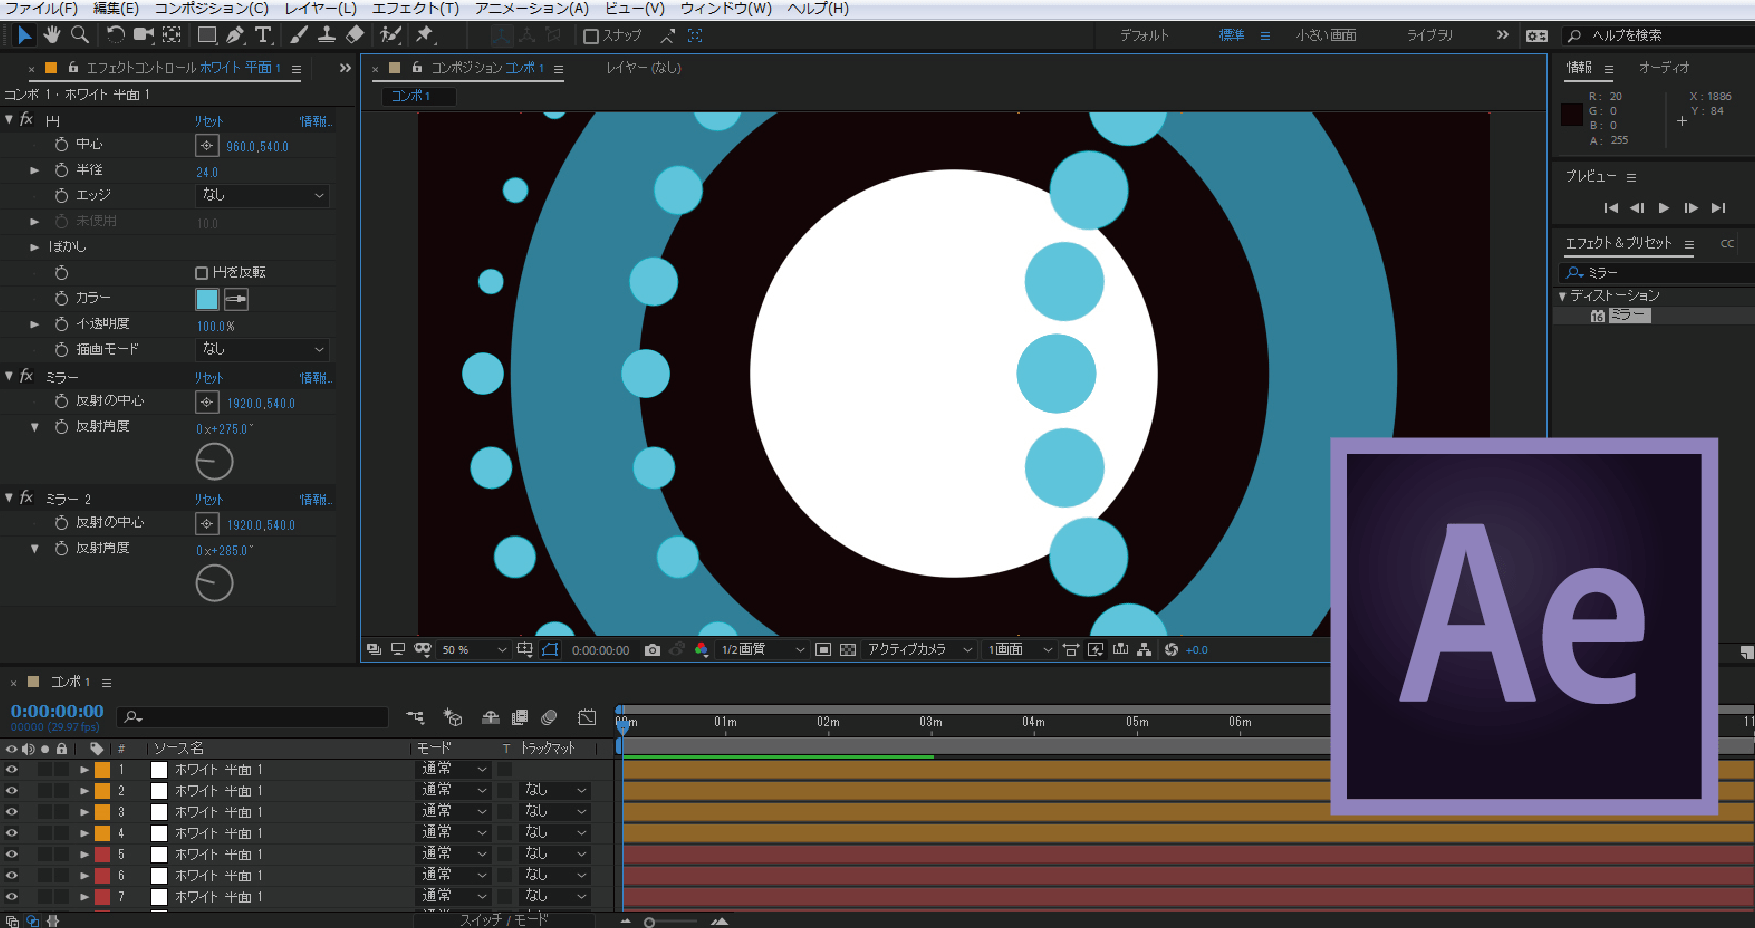
Task: Click the ミラー 反射角度 angle dial
Action: tap(214, 462)
